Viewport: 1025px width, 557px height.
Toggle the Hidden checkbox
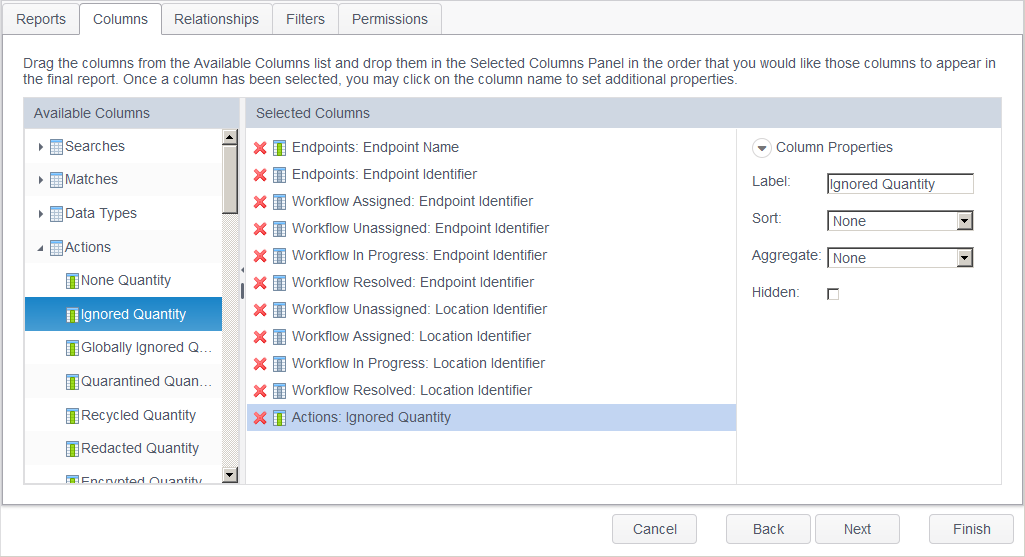833,294
